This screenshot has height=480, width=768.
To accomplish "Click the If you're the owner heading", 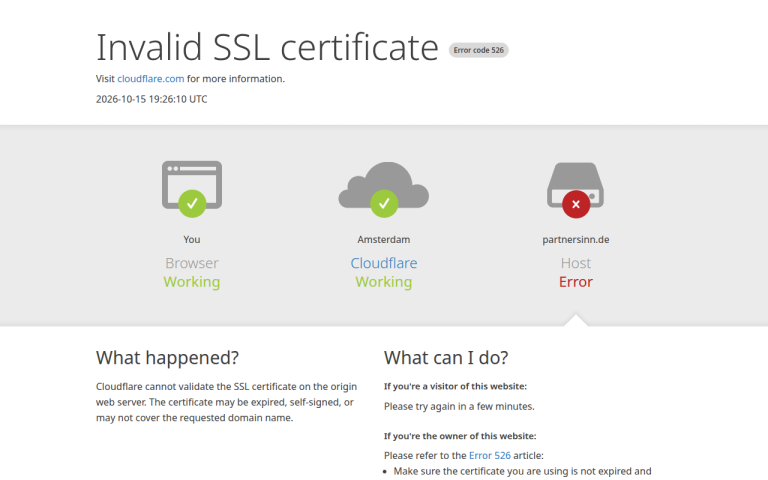I will 460,436.
